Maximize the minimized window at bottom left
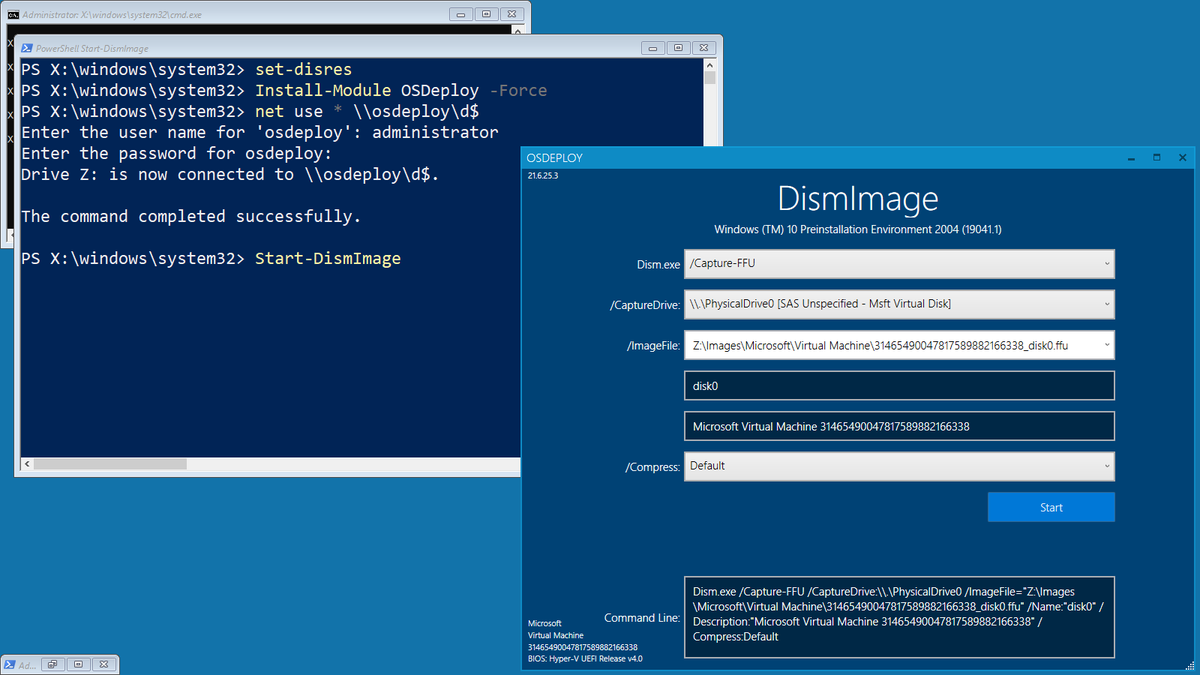Viewport: 1200px width, 675px height. coord(77,664)
